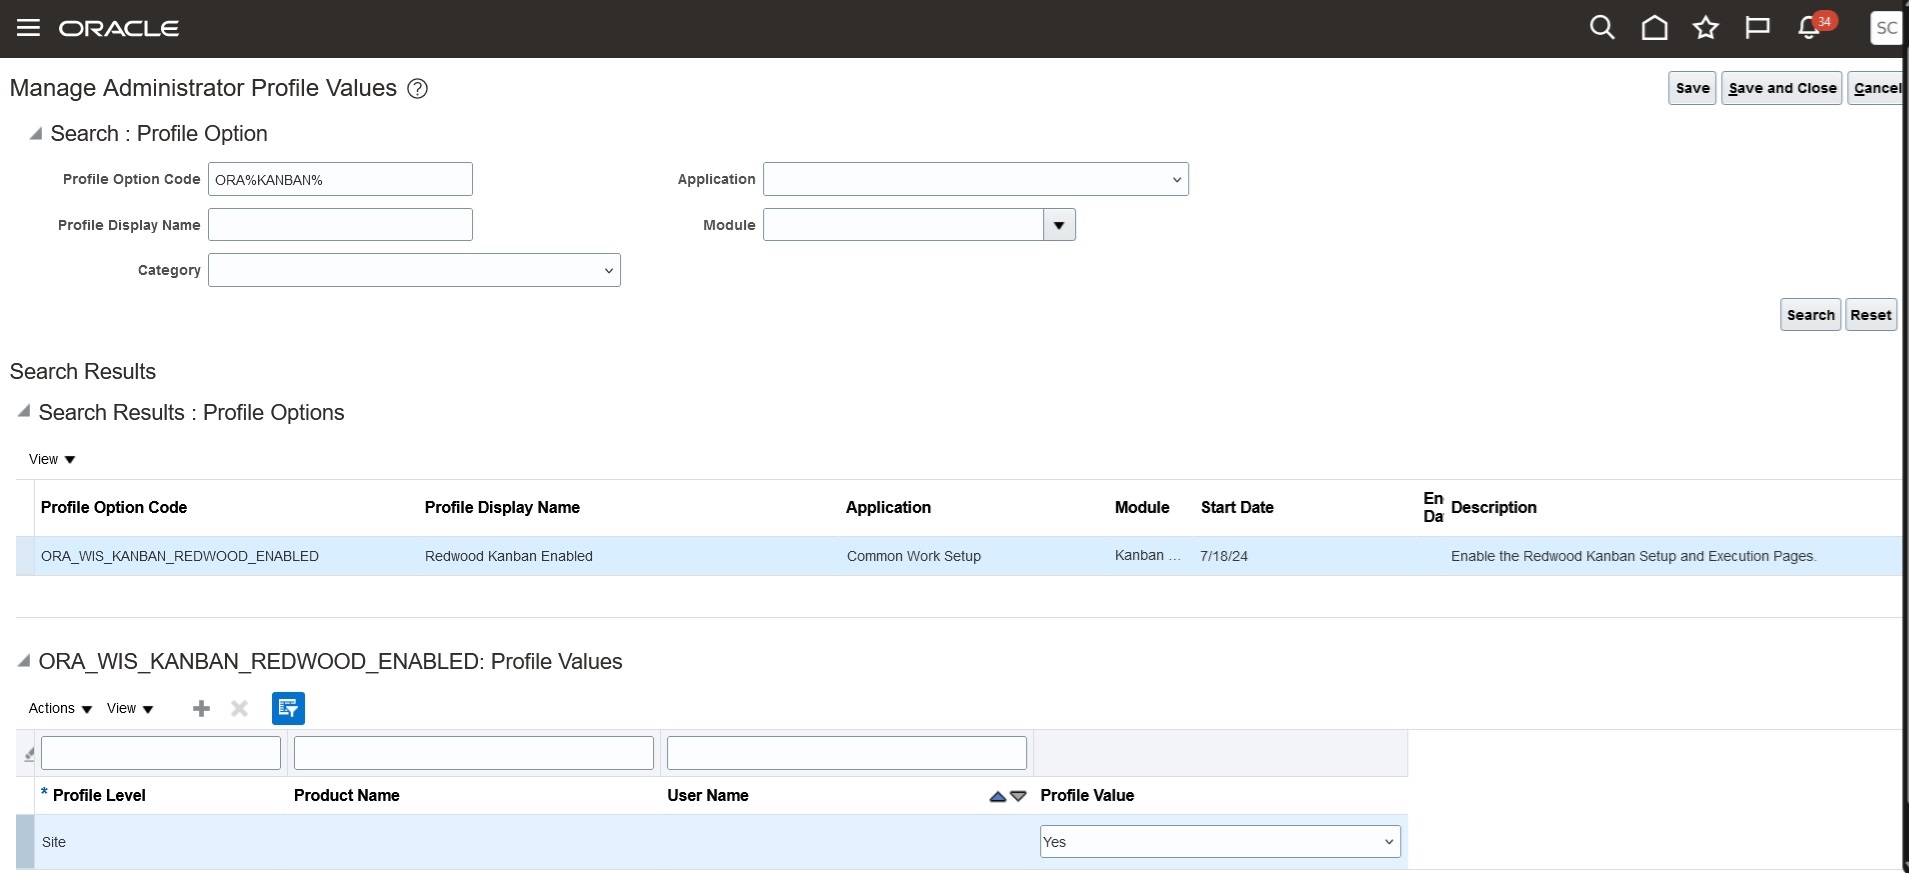The height and width of the screenshot is (873, 1909).
Task: Click Application column header
Action: (x=888, y=507)
